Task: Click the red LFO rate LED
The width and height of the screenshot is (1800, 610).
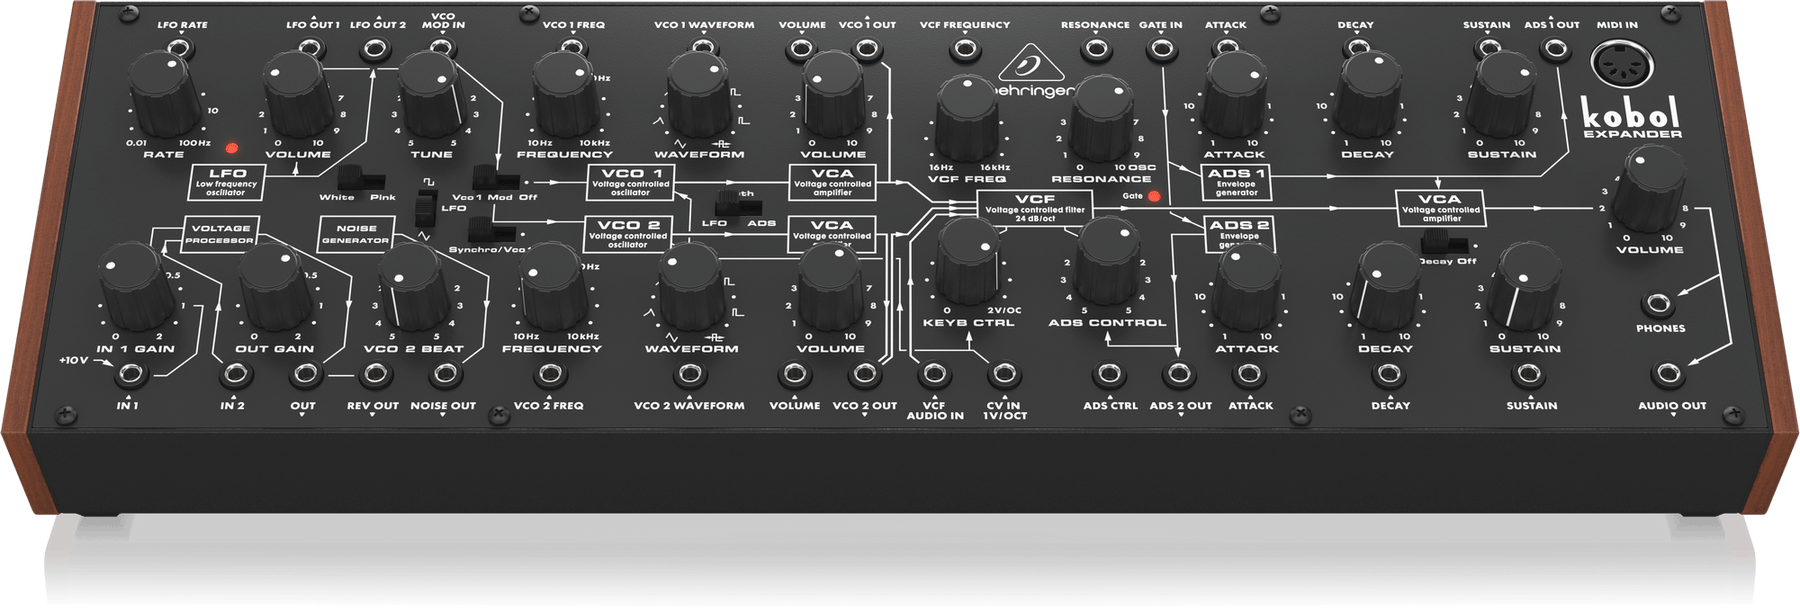Action: click(231, 148)
